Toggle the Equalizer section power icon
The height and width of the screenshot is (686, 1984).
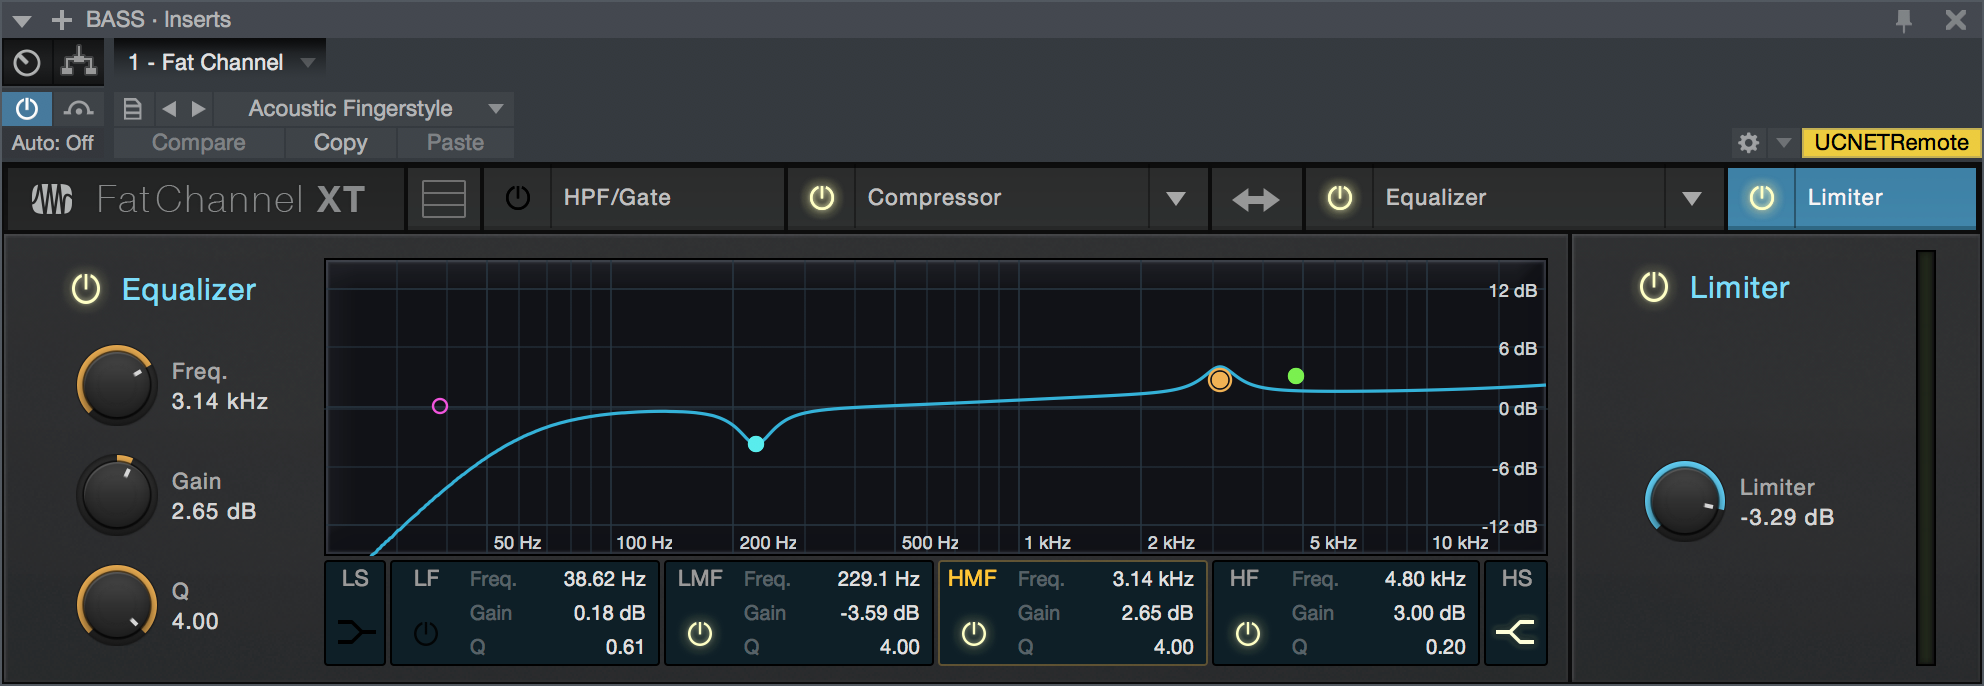point(87,289)
